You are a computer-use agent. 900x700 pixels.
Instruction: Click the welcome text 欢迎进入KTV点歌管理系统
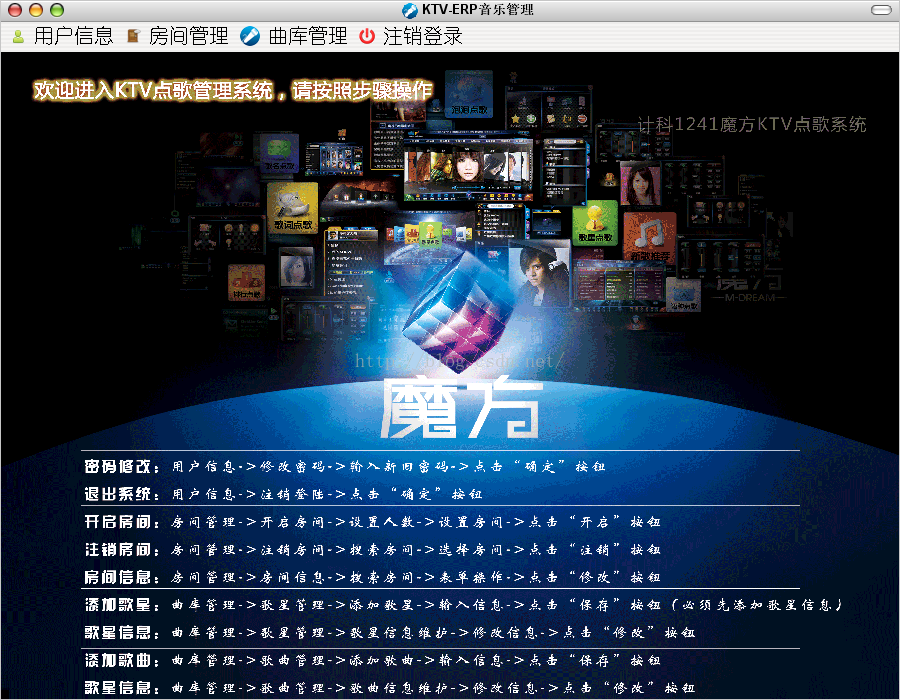153,91
